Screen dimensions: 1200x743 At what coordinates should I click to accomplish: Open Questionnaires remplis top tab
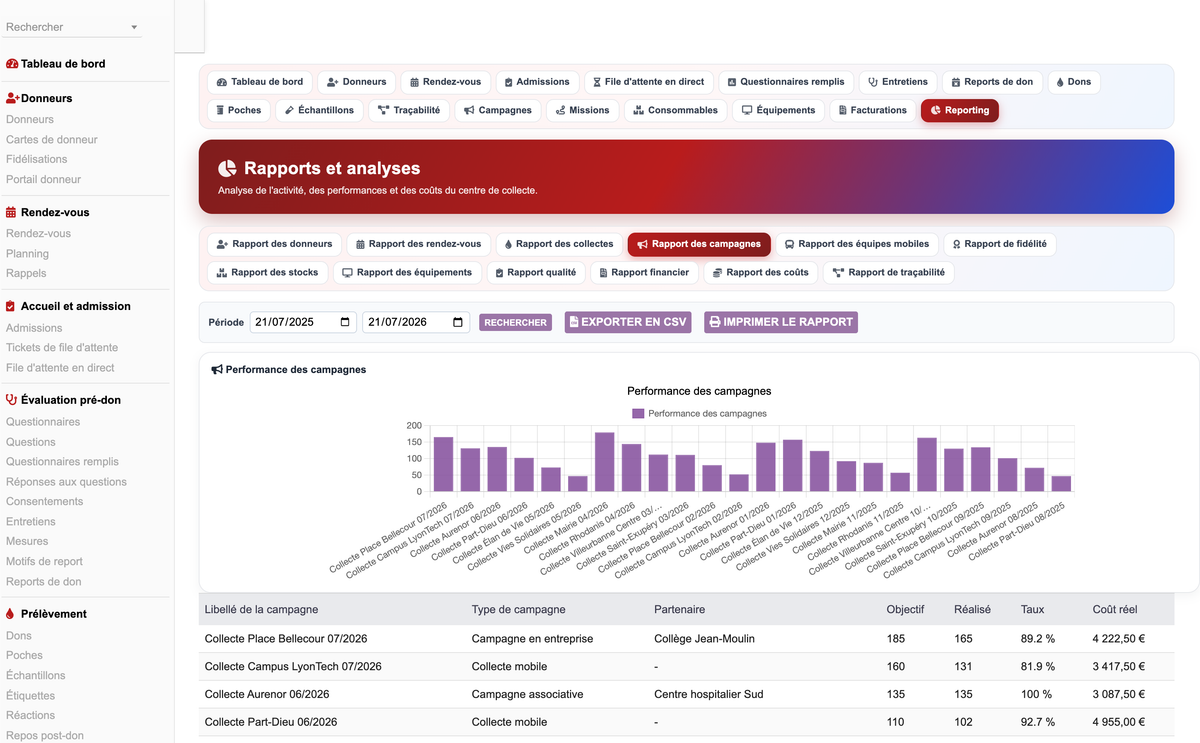(786, 82)
